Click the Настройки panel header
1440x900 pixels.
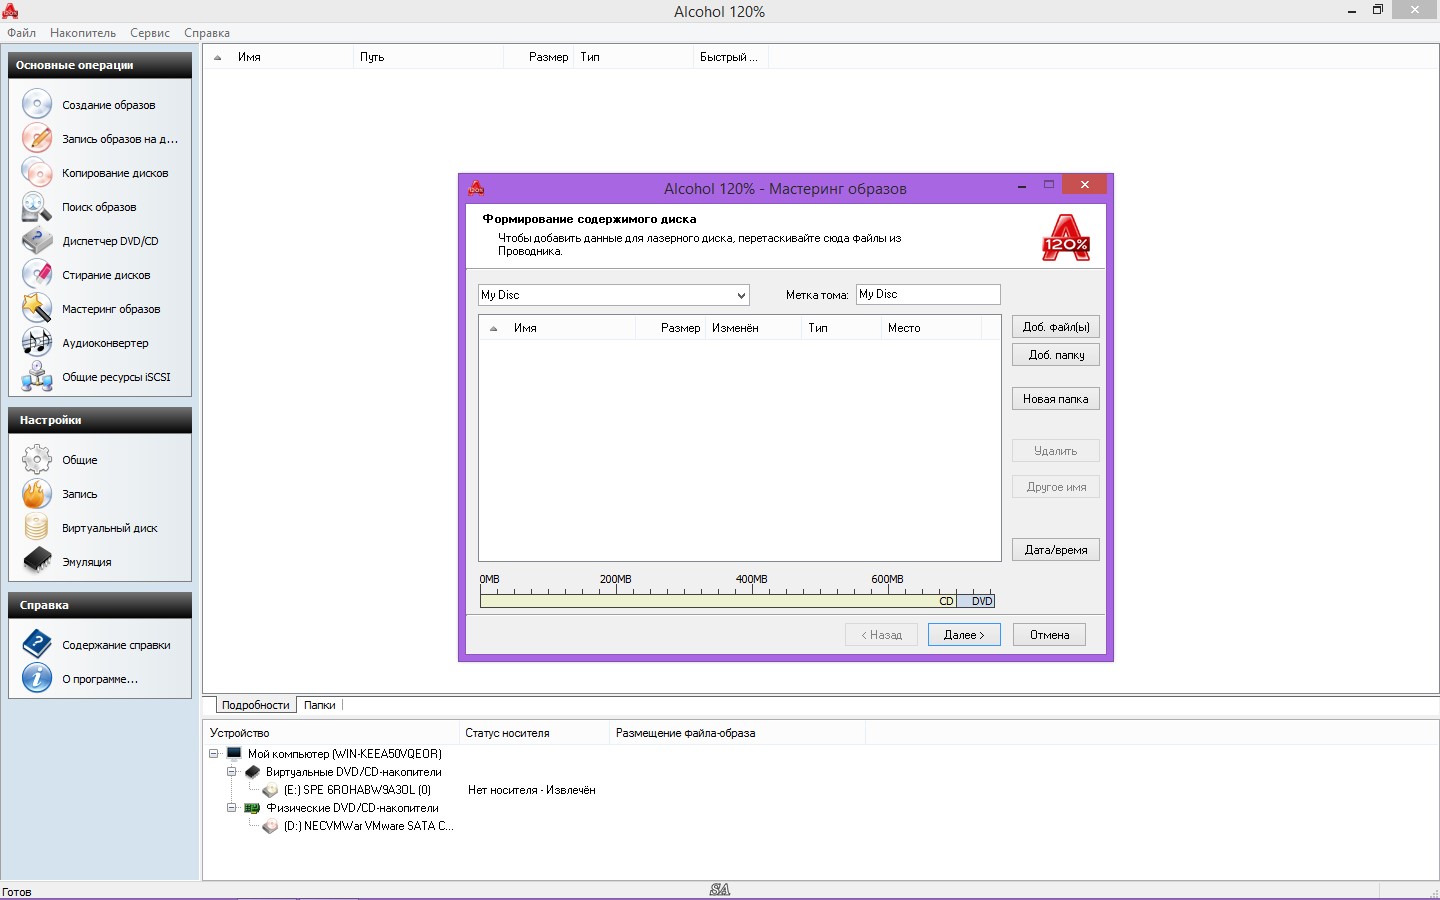coord(100,420)
